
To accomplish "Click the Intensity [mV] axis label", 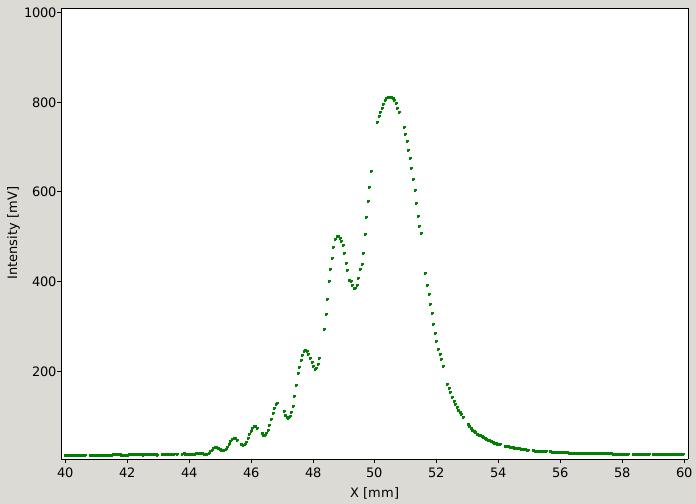I will (x=13, y=233).
